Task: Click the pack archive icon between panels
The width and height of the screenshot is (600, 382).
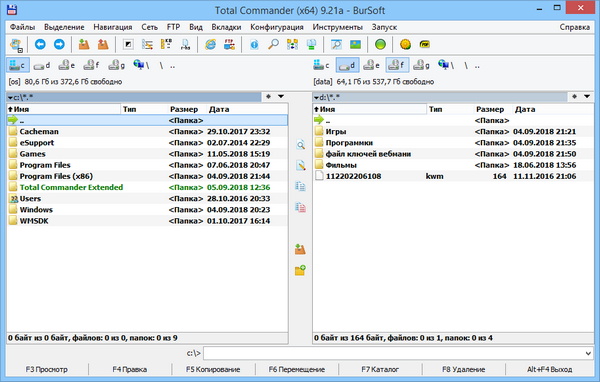Action: 300,249
